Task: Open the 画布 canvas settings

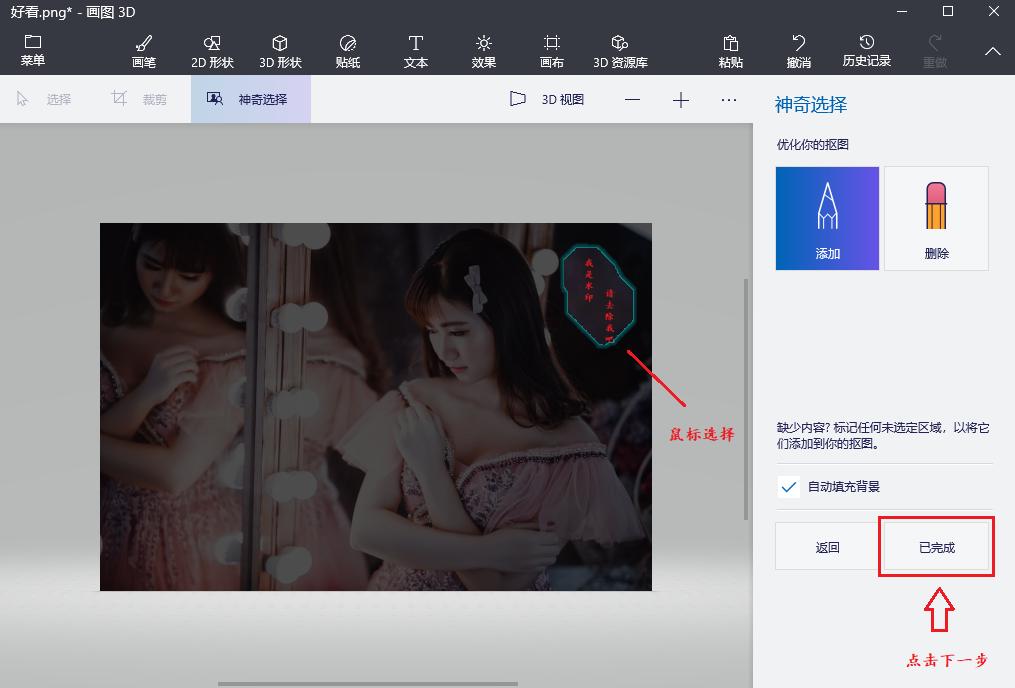Action: (x=551, y=48)
